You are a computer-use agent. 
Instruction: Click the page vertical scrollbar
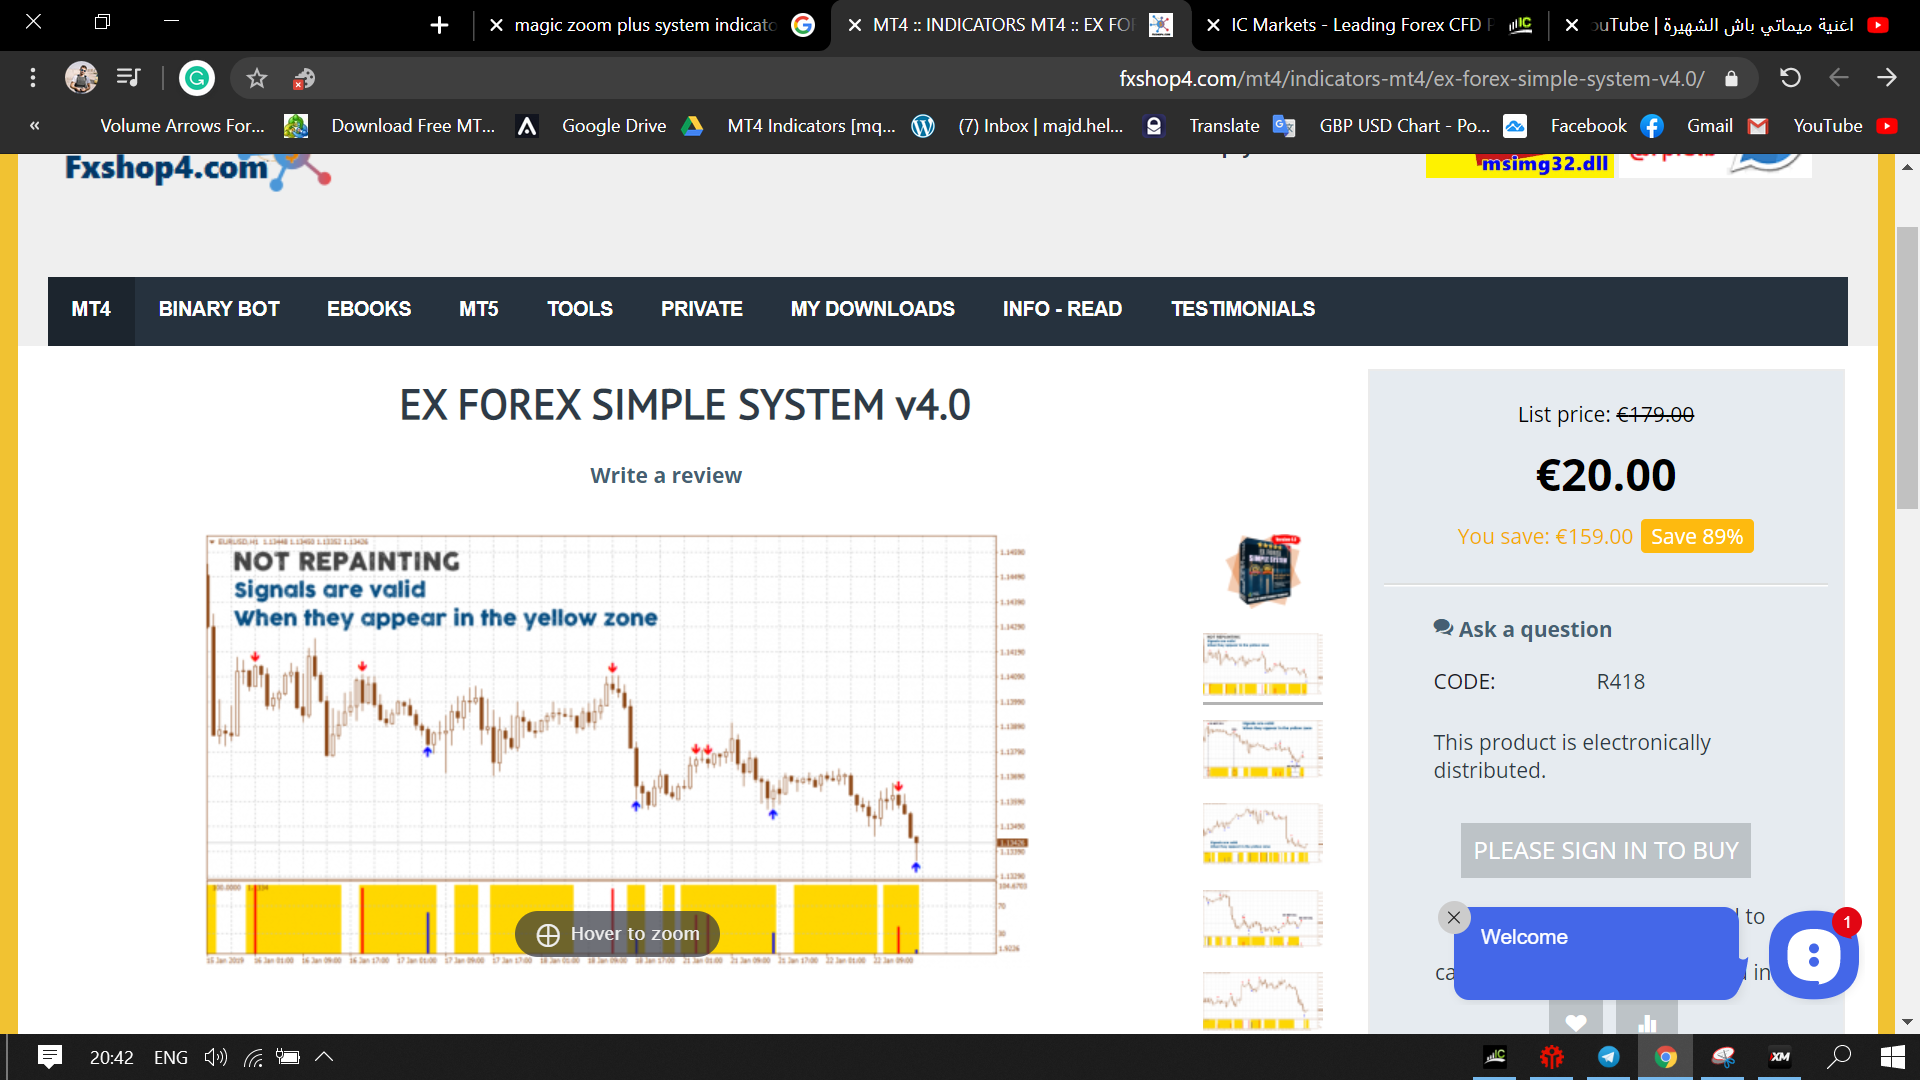[1907, 370]
